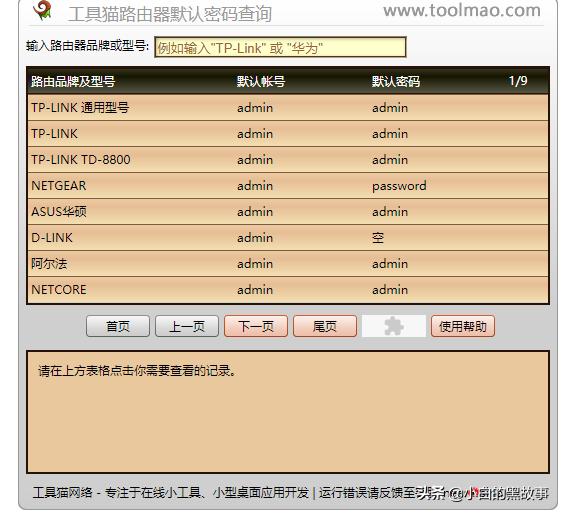Image resolution: width=561 pixels, height=513 pixels.
Task: Click 上一页 previous page button
Action: pyautogui.click(x=187, y=326)
